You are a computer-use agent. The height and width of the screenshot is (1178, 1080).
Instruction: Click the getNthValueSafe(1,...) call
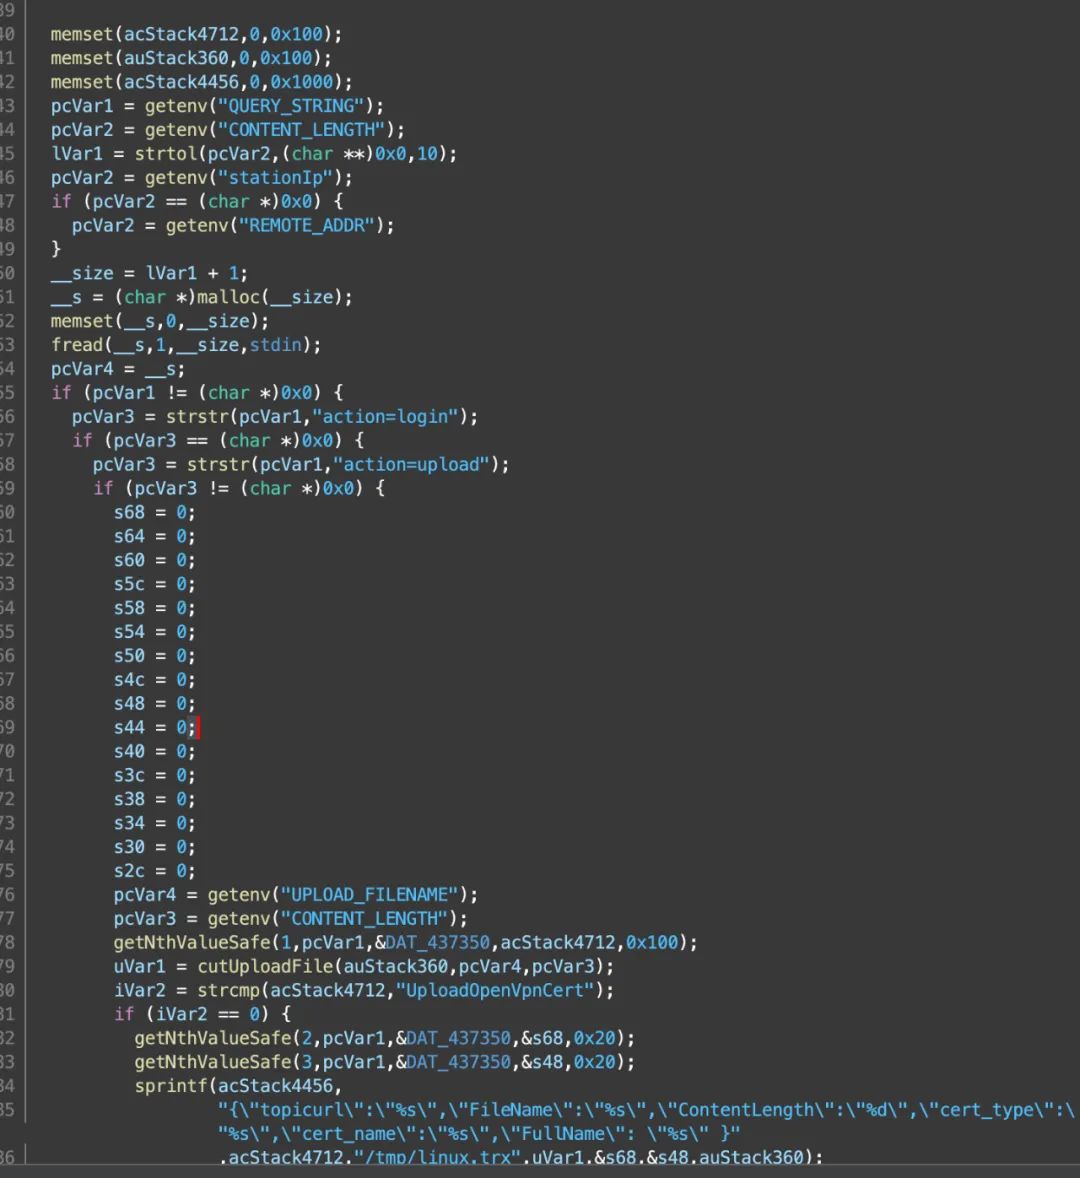pos(405,944)
